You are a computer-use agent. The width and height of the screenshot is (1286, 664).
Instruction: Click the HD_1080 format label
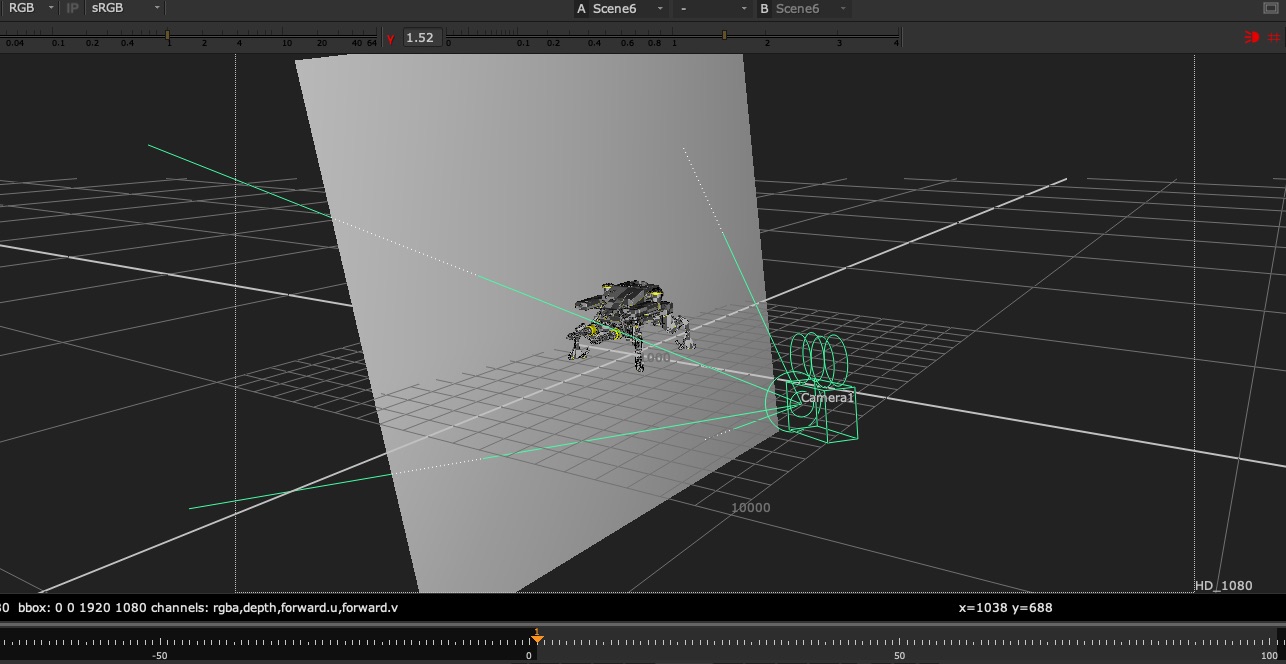coord(1223,586)
